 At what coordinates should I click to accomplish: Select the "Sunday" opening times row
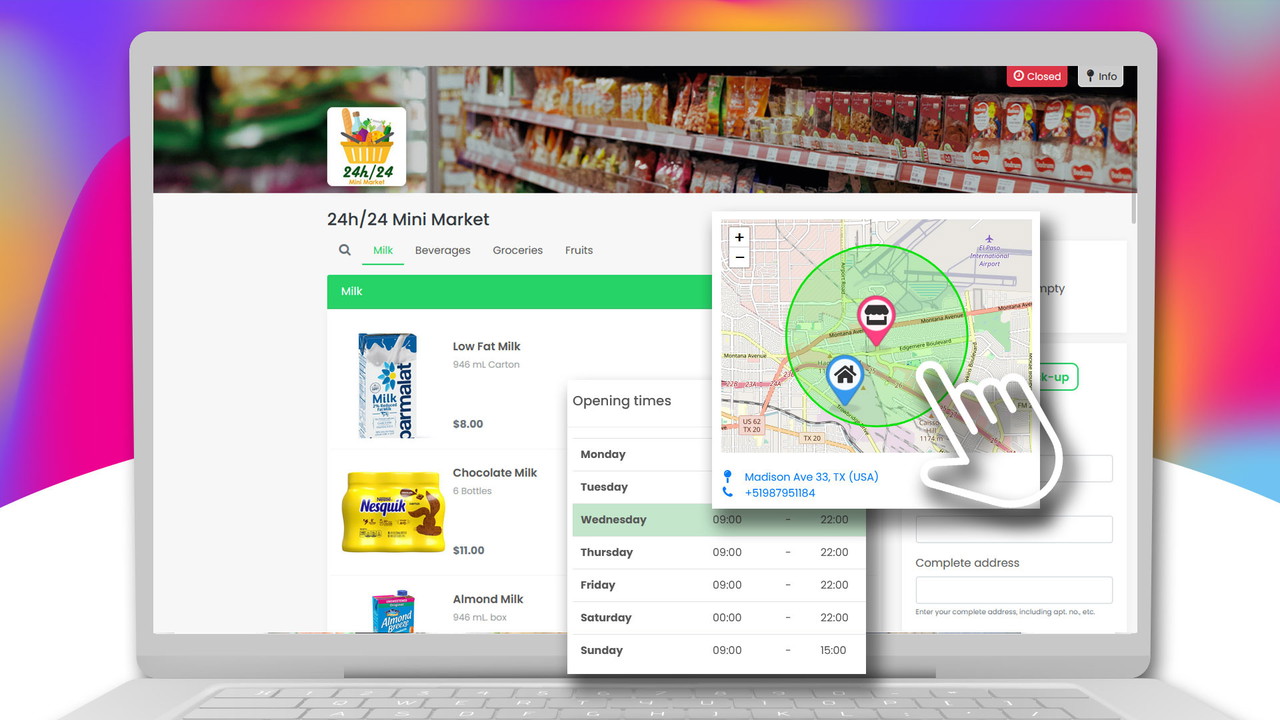click(x=719, y=650)
